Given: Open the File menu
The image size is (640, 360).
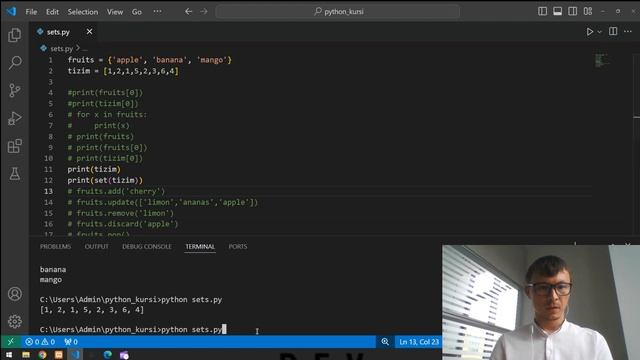Looking at the screenshot, I should [31, 12].
